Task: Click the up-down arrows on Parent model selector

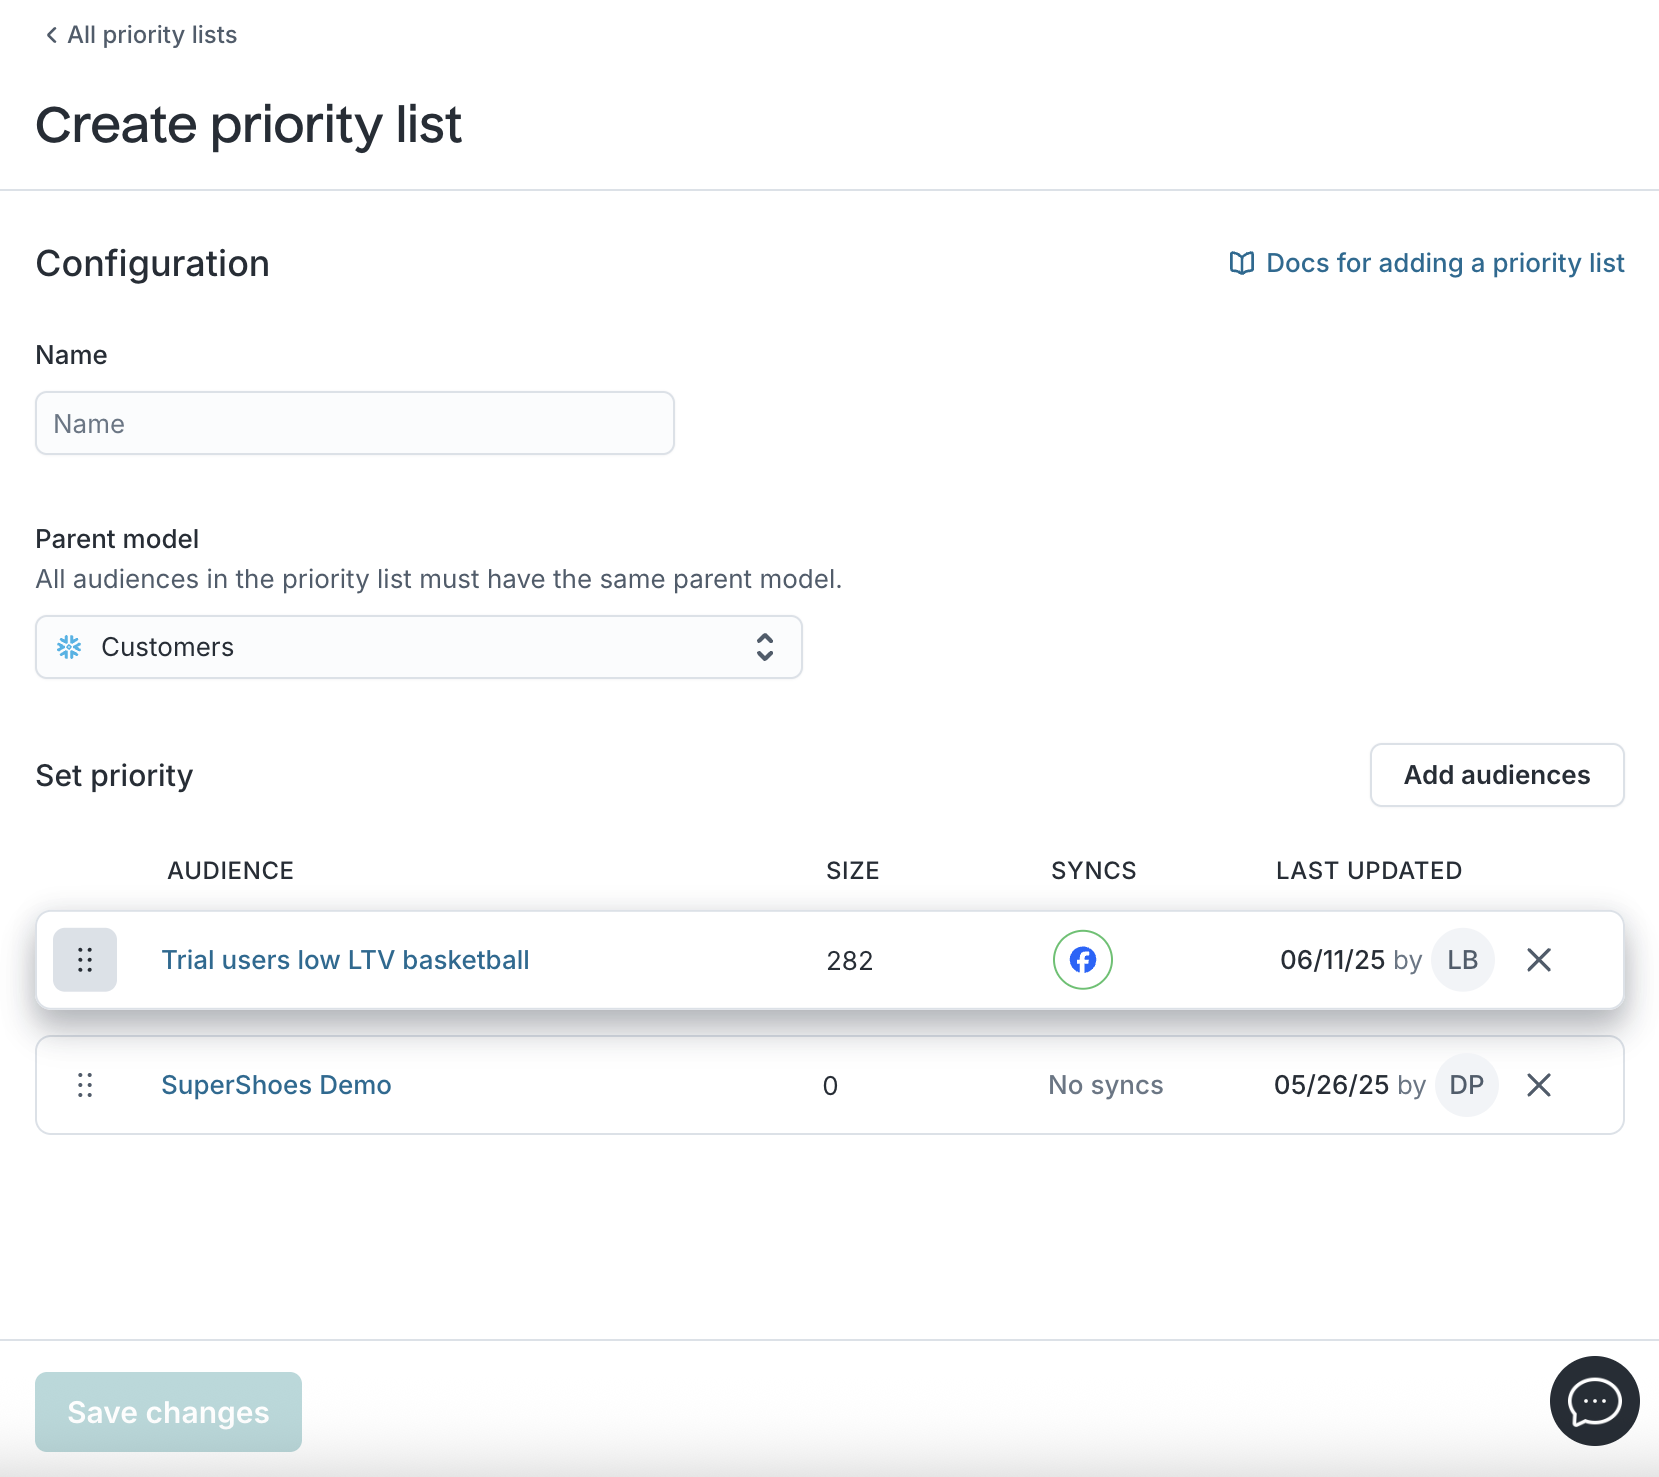Action: click(x=765, y=647)
